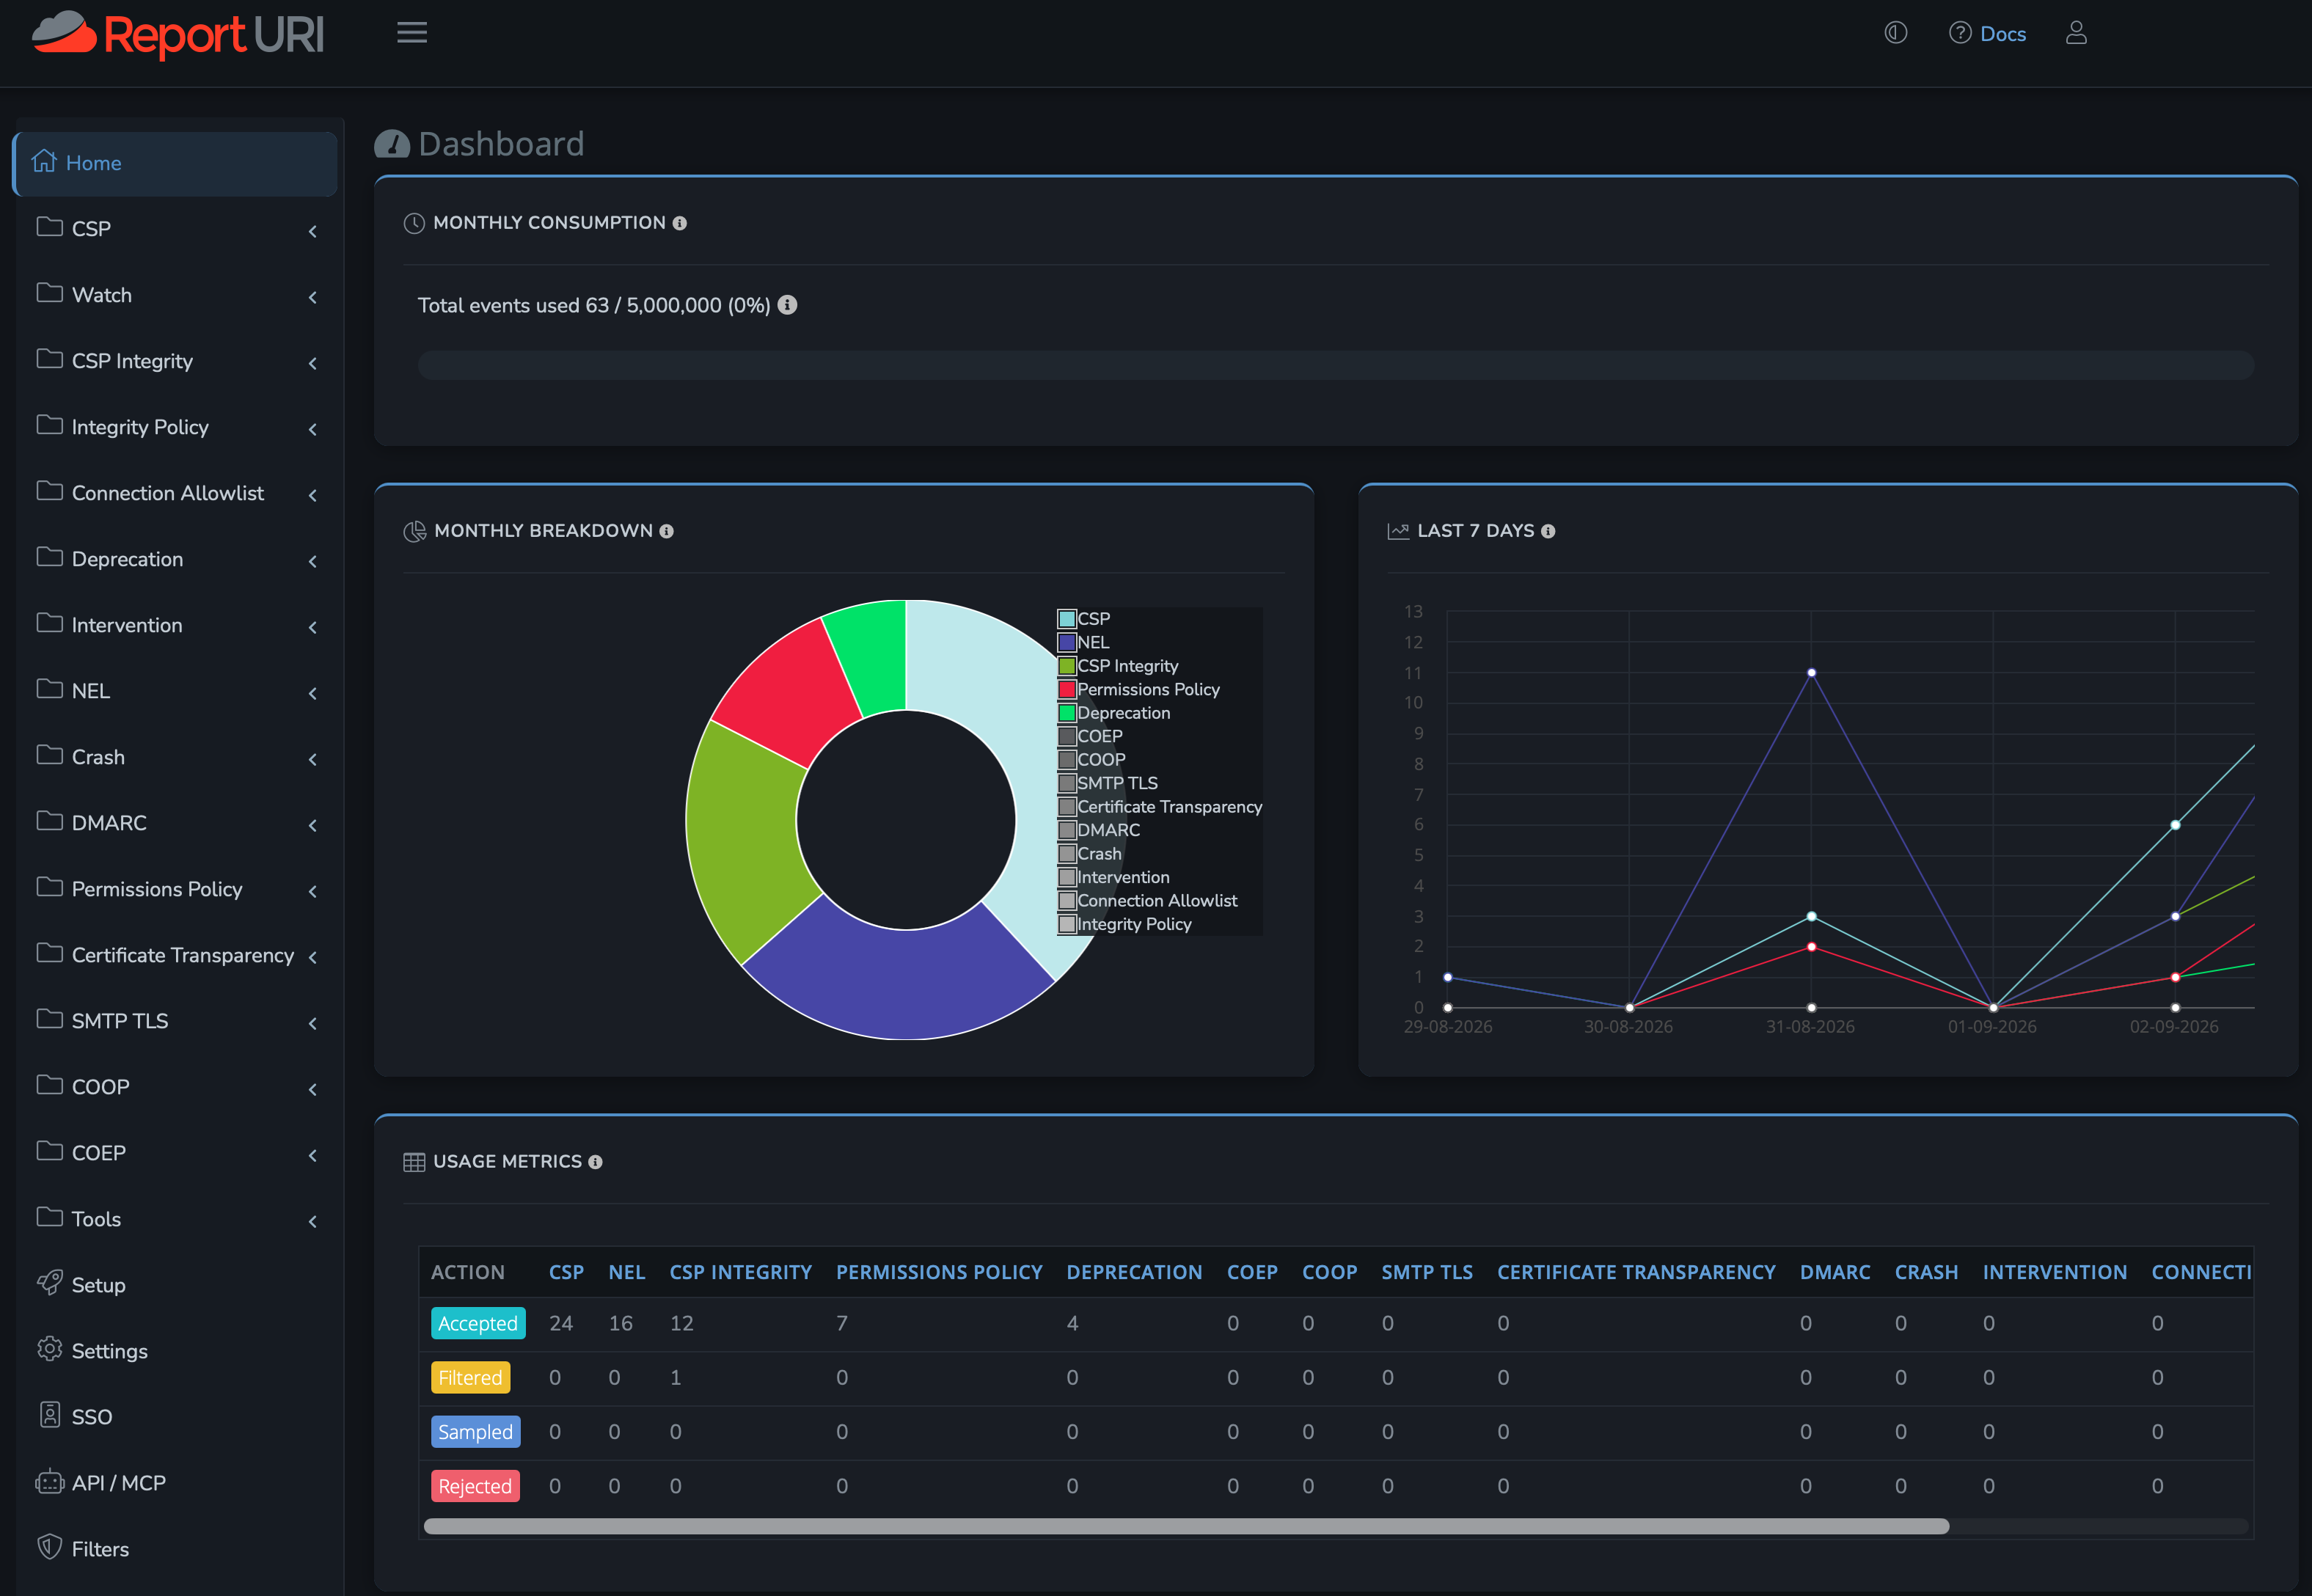The height and width of the screenshot is (1596, 2312).
Task: Toggle the CSP legend entry in chart
Action: [x=1084, y=619]
